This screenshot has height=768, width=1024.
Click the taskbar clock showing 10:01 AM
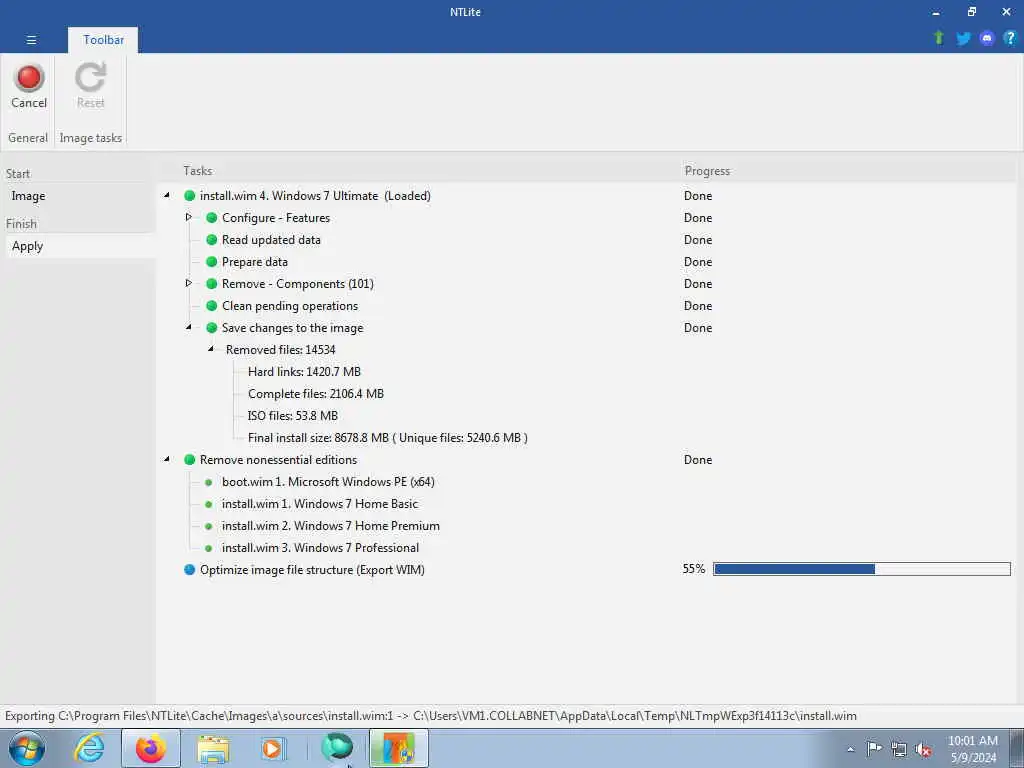tap(973, 749)
